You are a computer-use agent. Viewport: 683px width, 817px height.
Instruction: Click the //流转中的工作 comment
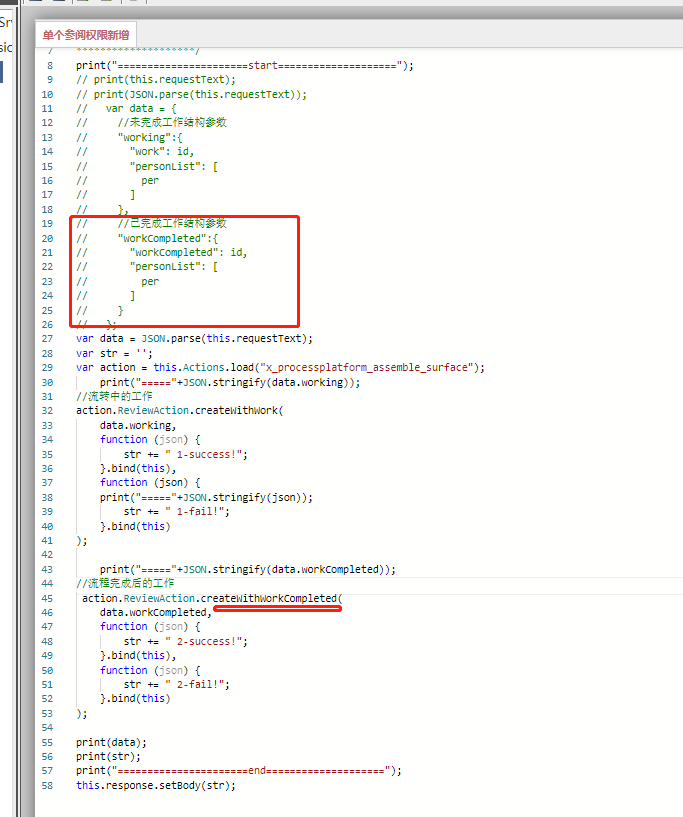114,396
